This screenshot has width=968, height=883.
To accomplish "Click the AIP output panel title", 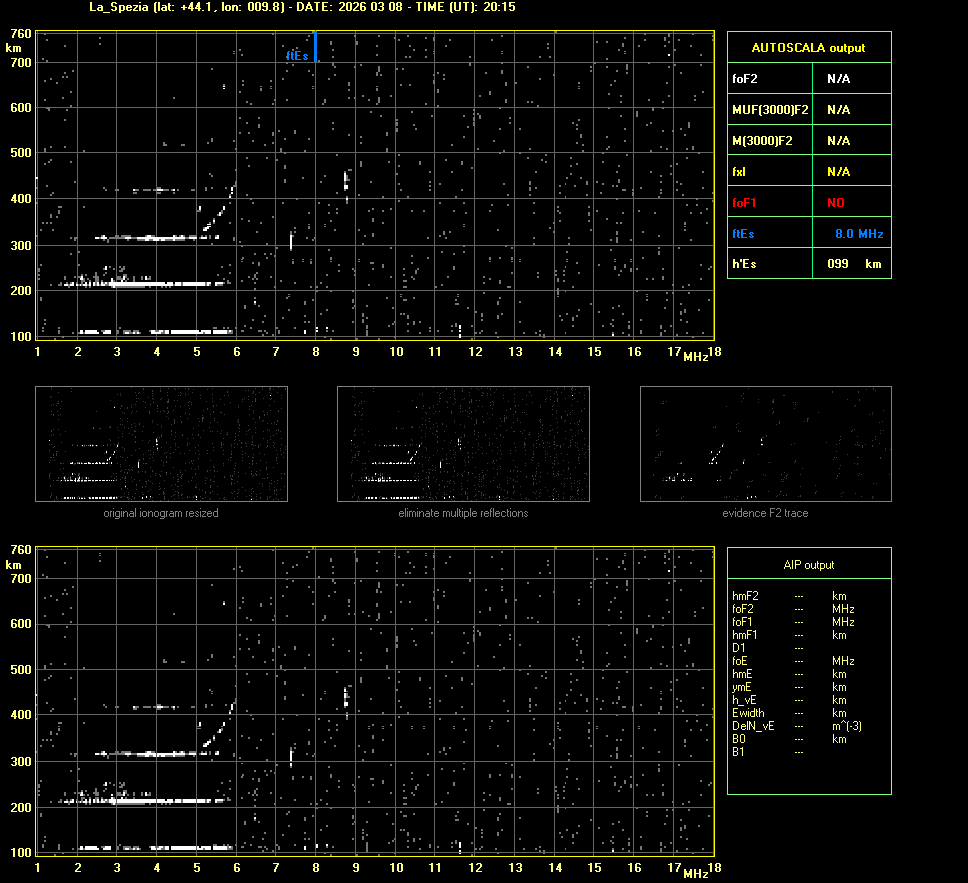I will (x=808, y=565).
